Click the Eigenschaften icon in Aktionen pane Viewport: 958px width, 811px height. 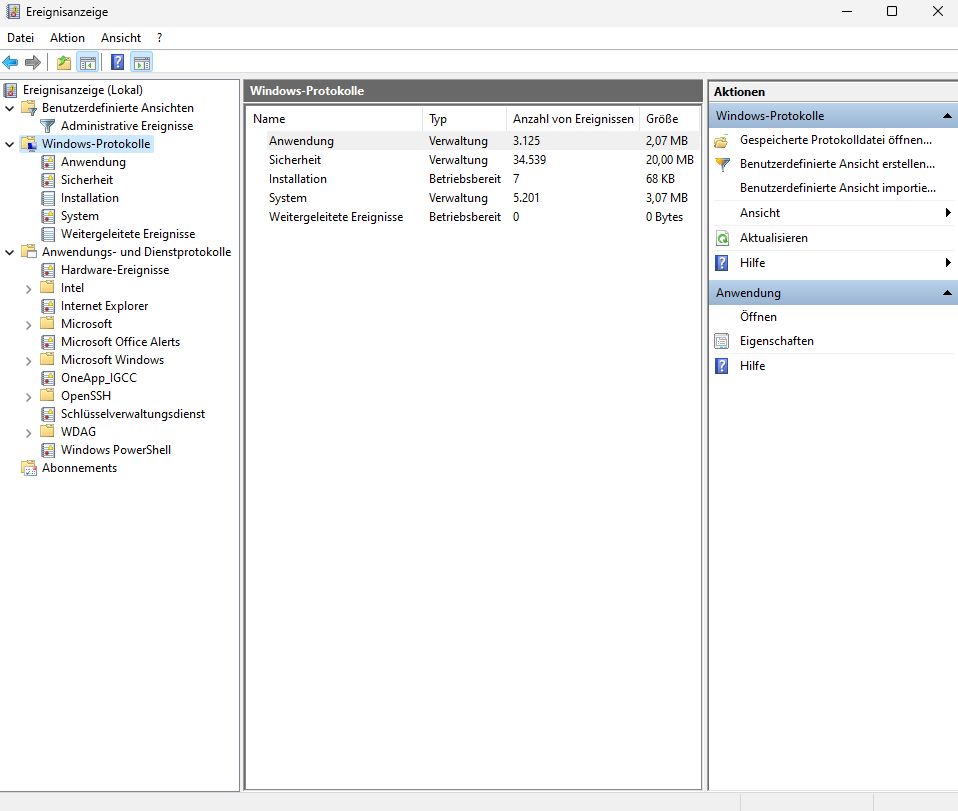click(722, 341)
